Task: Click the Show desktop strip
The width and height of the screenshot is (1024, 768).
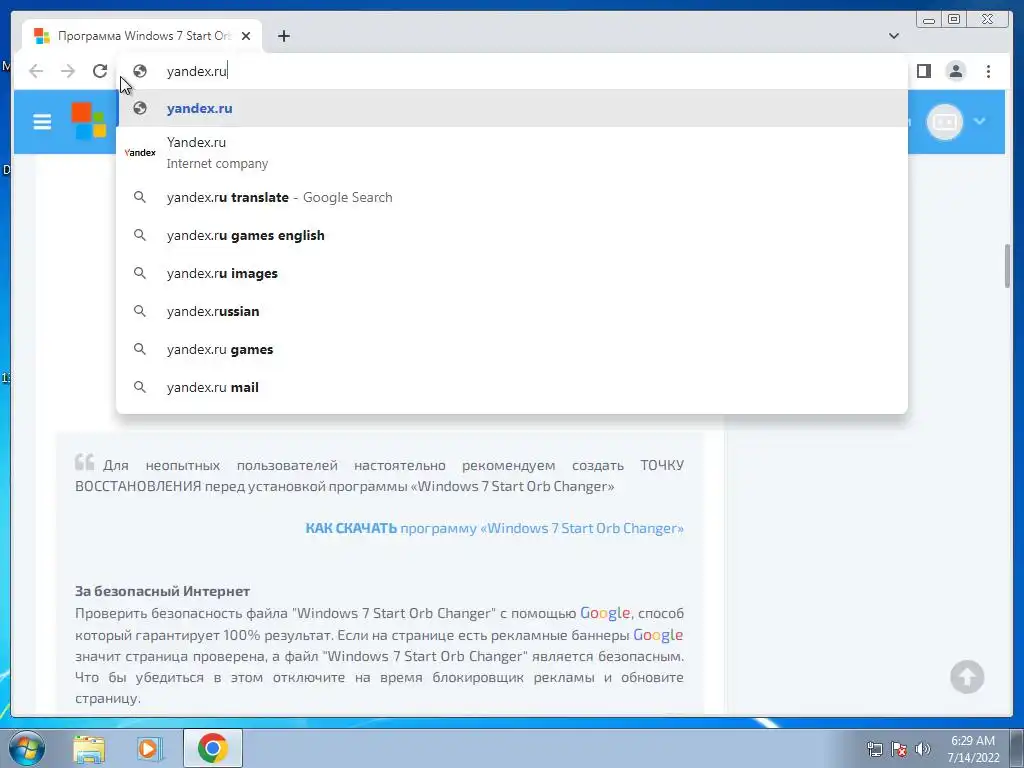Action: 1017,748
